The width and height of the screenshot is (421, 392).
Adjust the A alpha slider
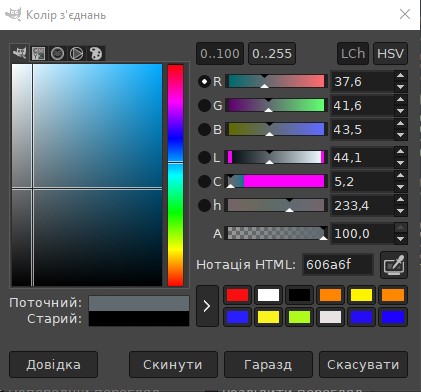276,233
